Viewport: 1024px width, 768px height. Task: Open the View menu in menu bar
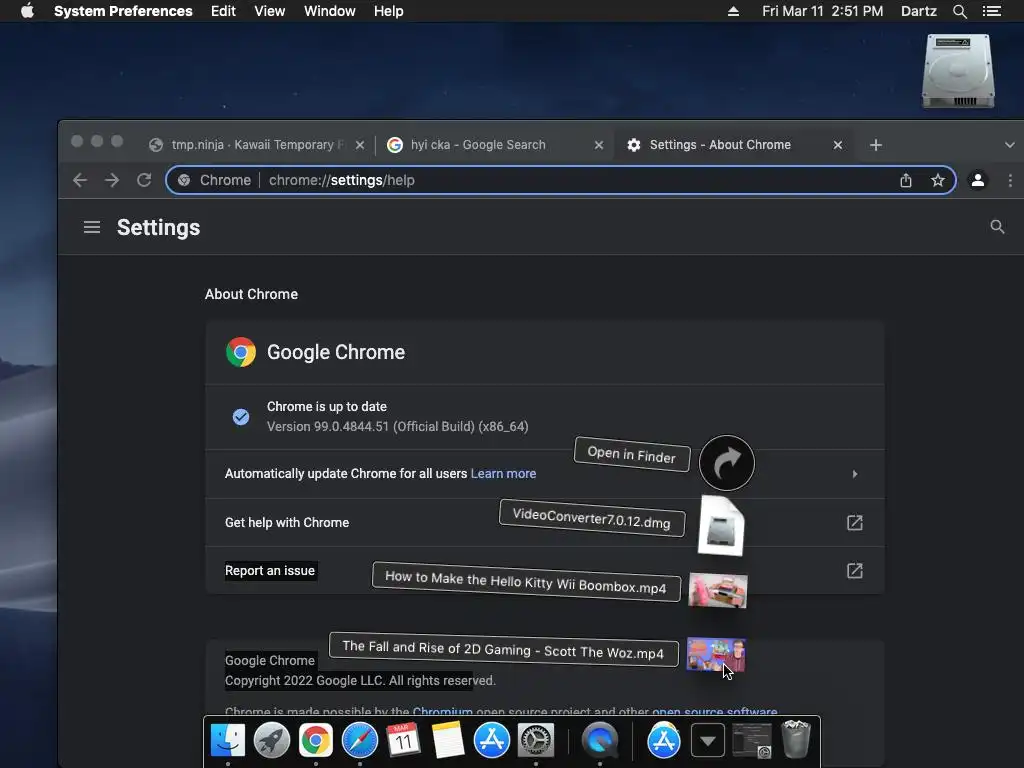[x=270, y=11]
